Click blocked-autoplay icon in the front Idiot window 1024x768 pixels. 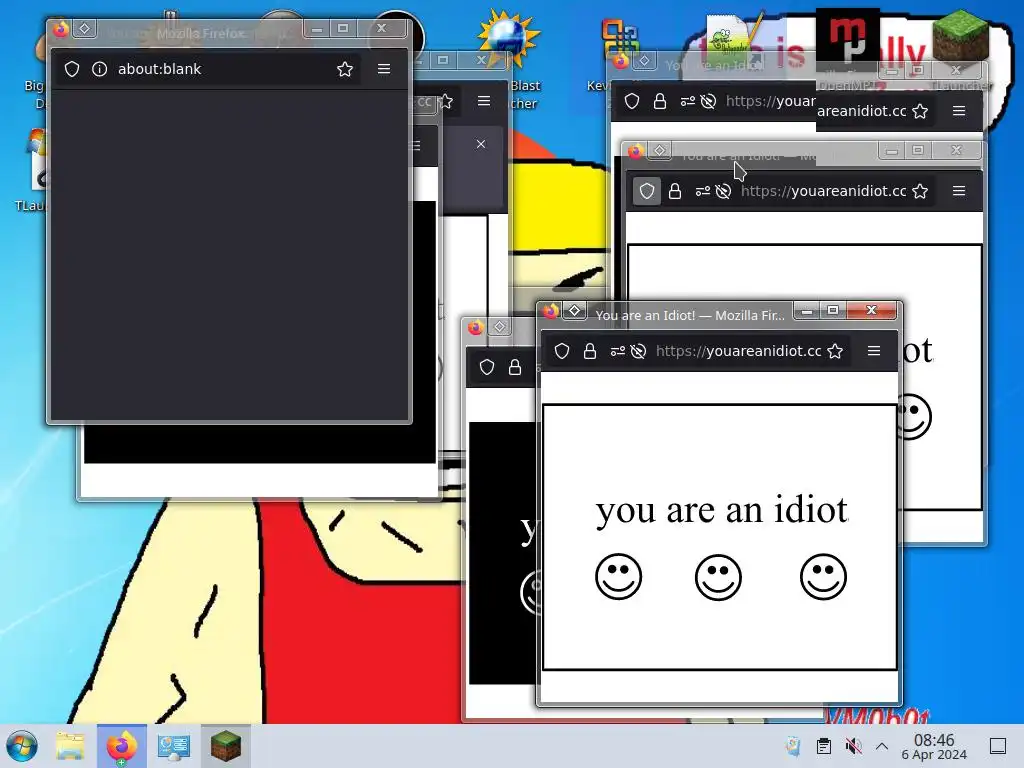click(x=639, y=351)
